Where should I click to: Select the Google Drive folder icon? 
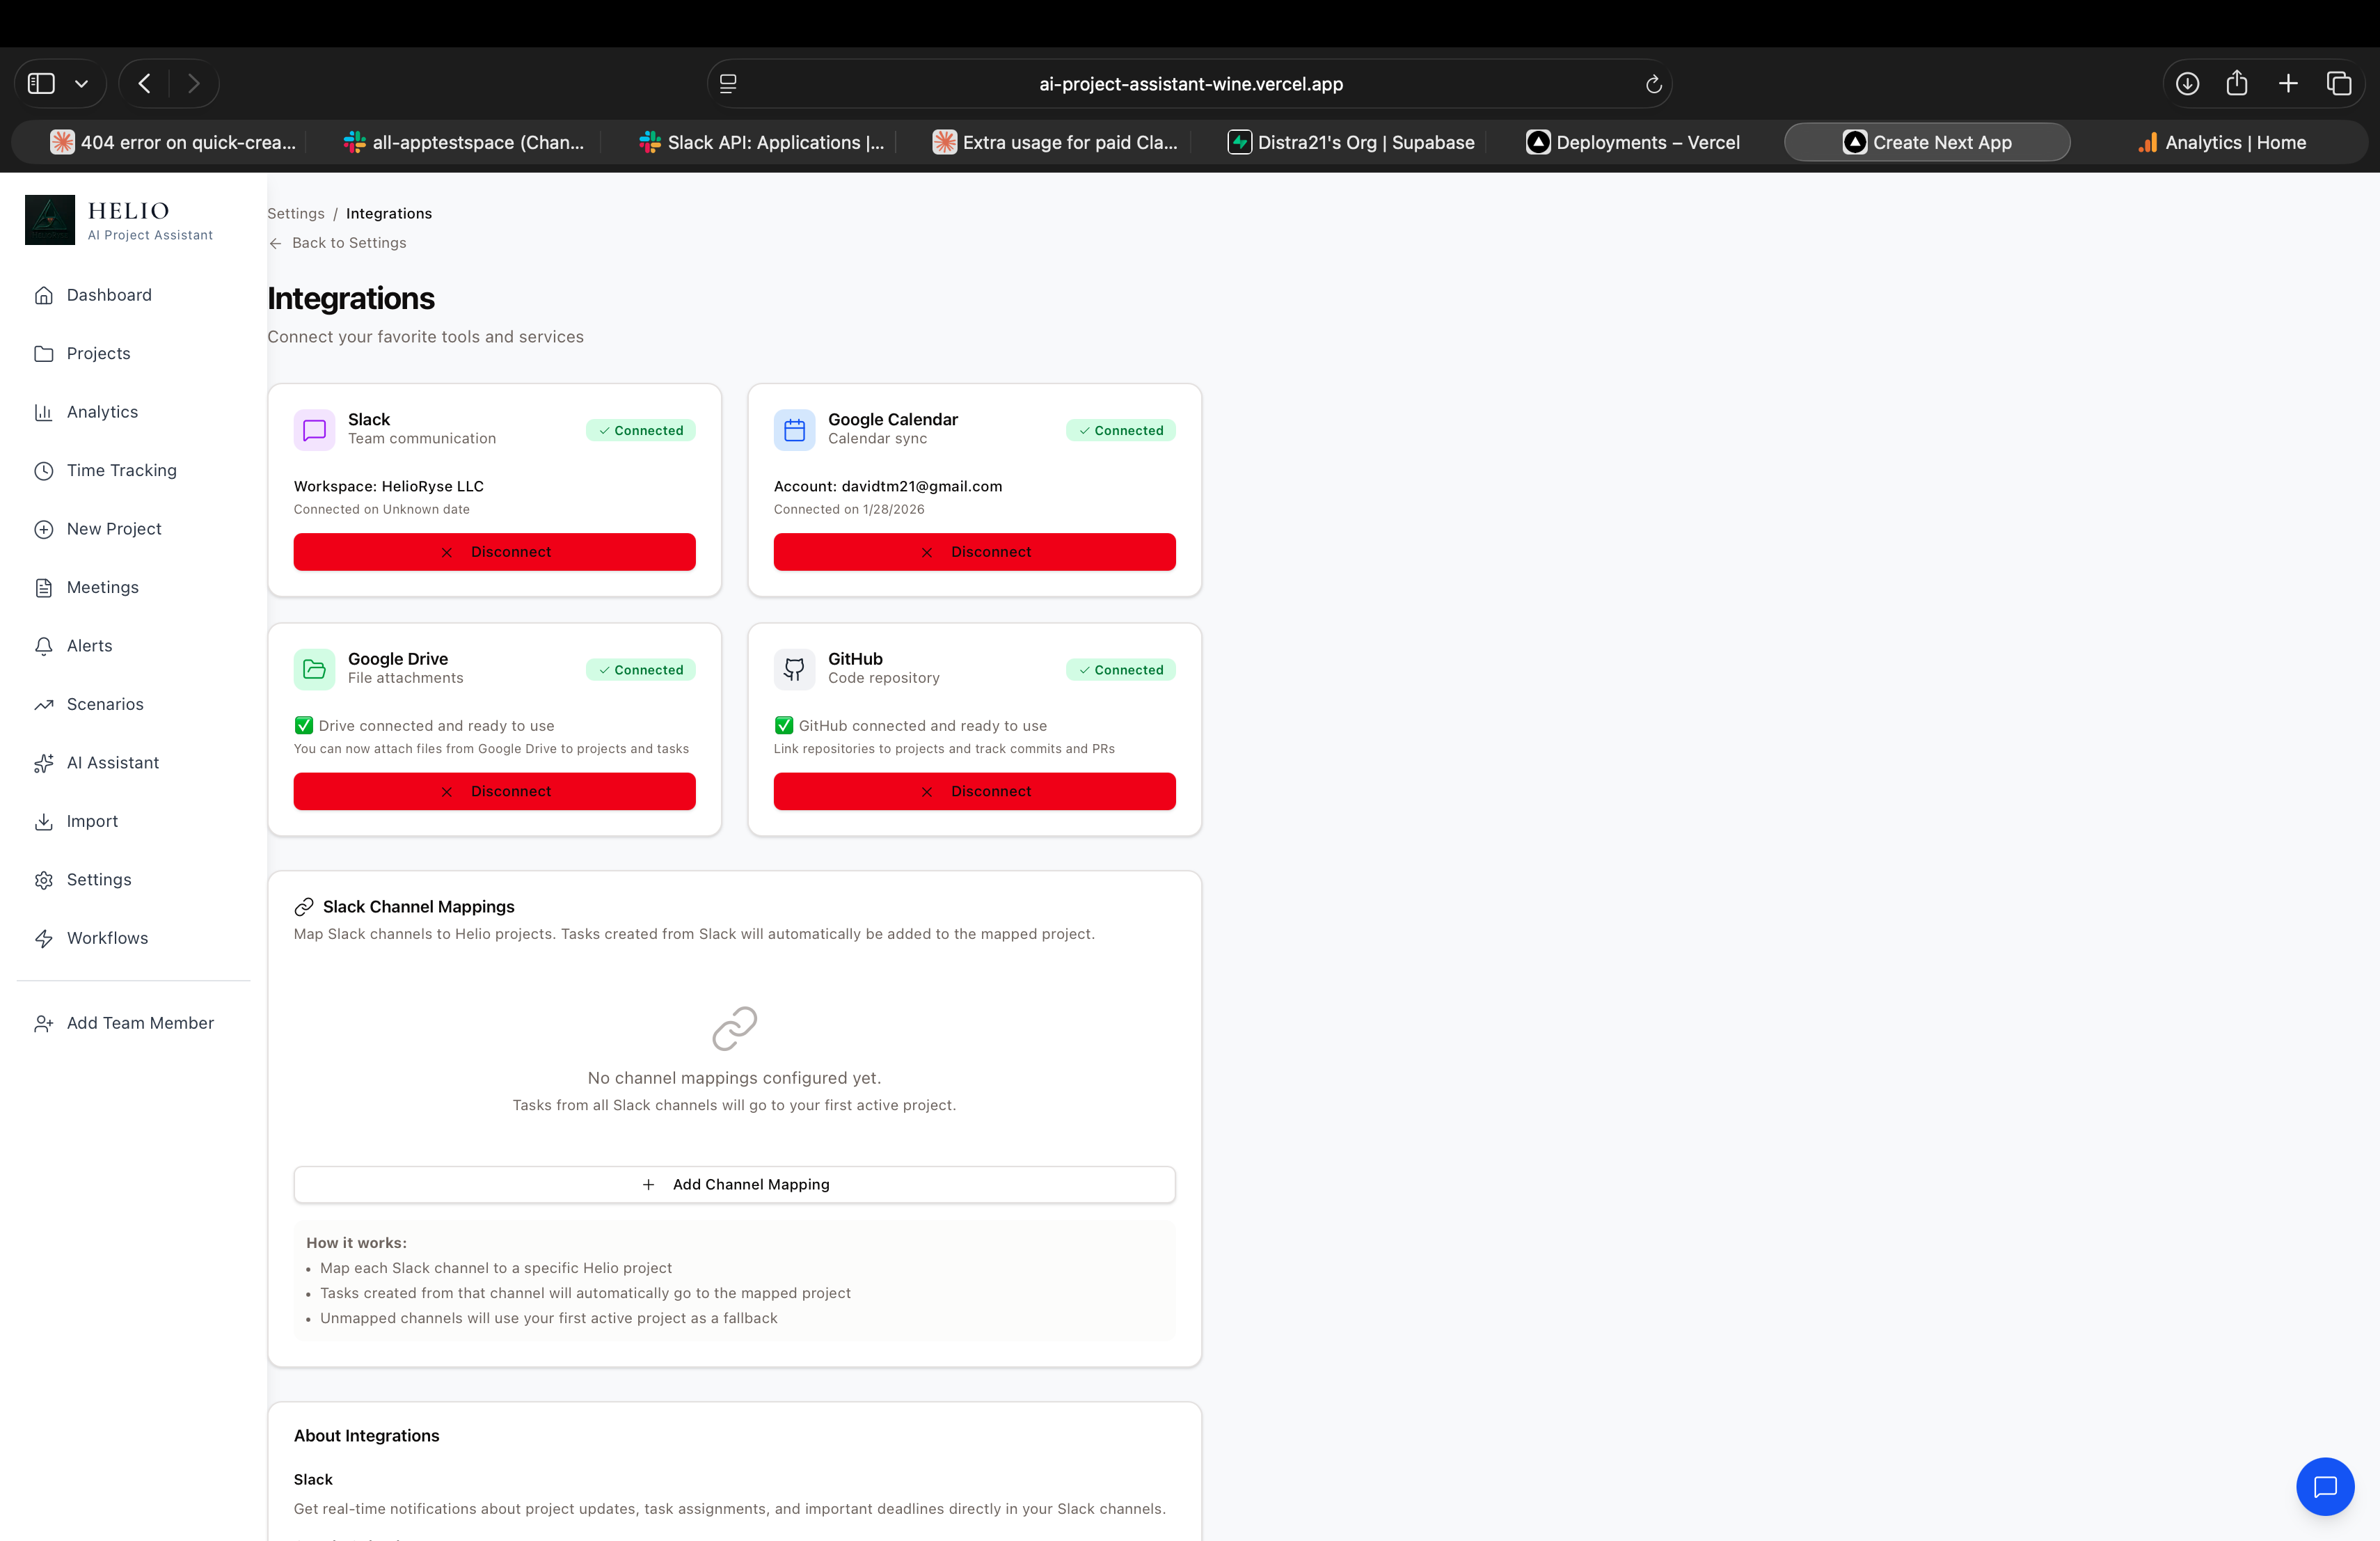[314, 669]
